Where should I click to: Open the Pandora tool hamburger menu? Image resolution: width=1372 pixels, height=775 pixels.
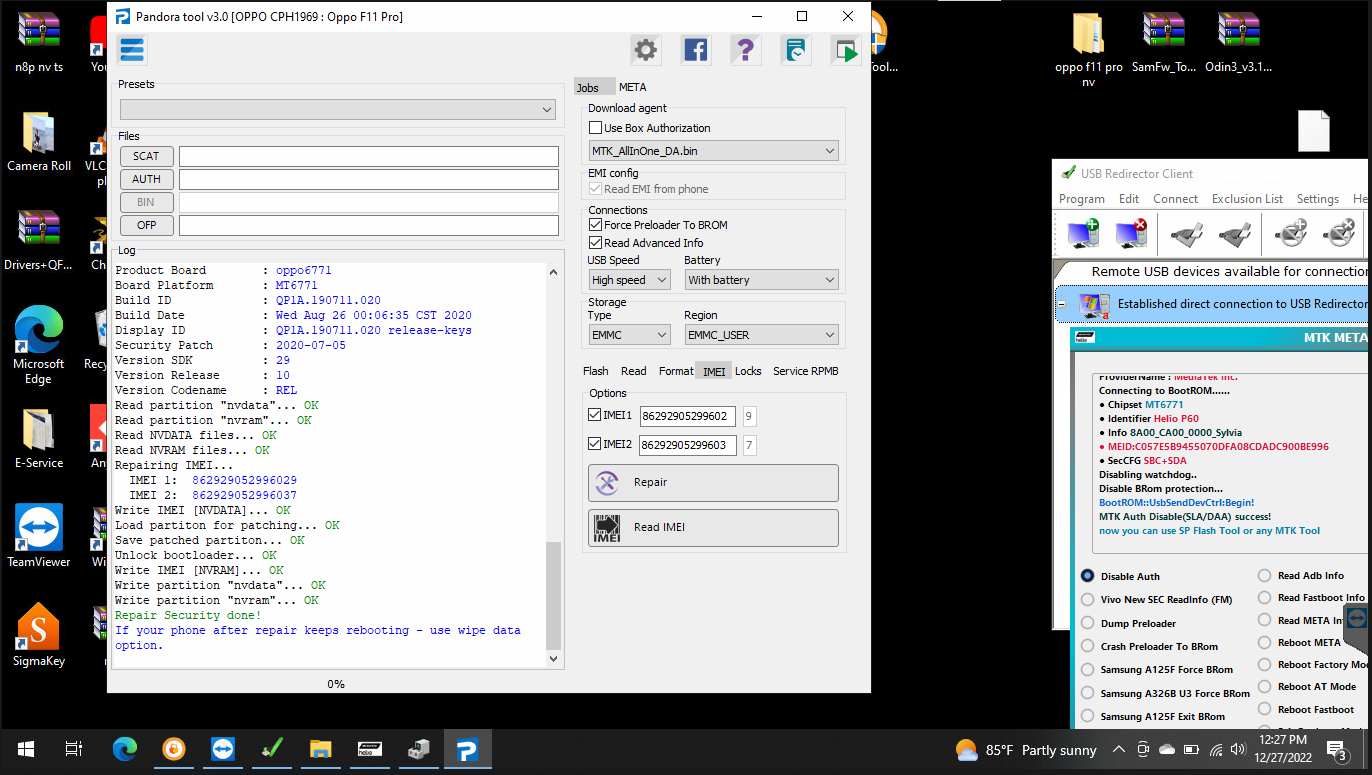[x=132, y=49]
